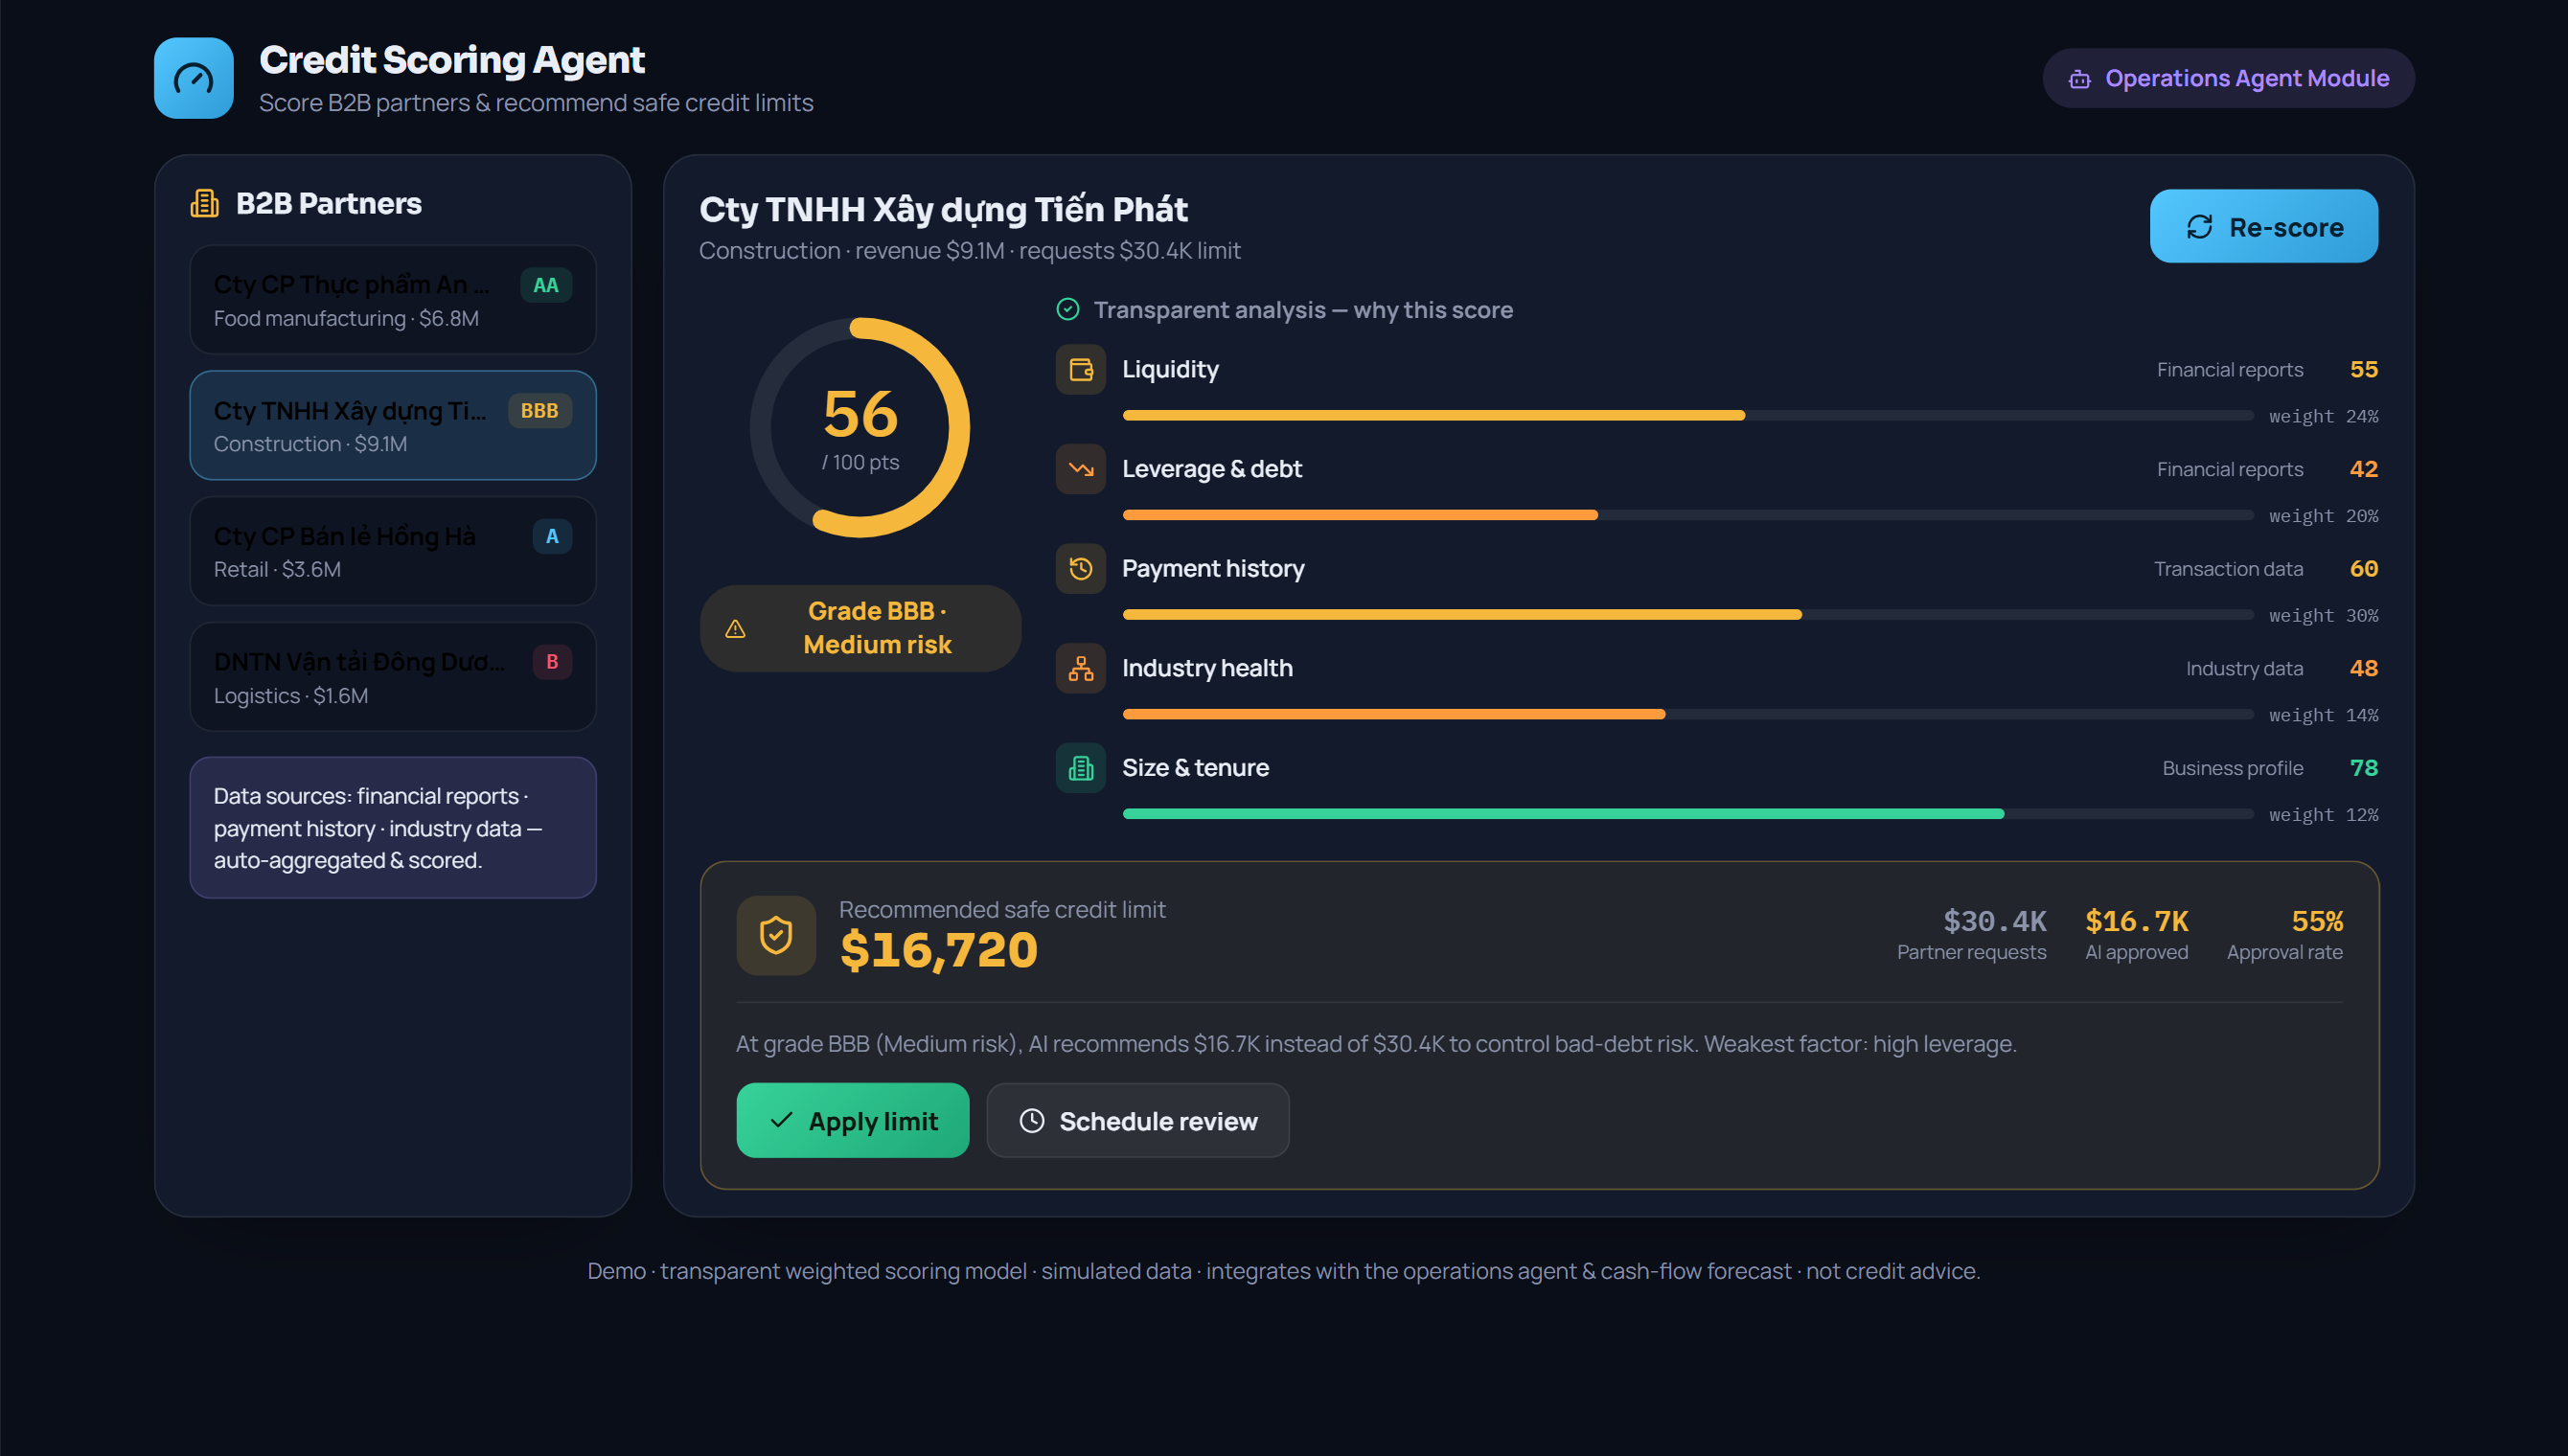Click the warning triangle in grade badge

735,628
